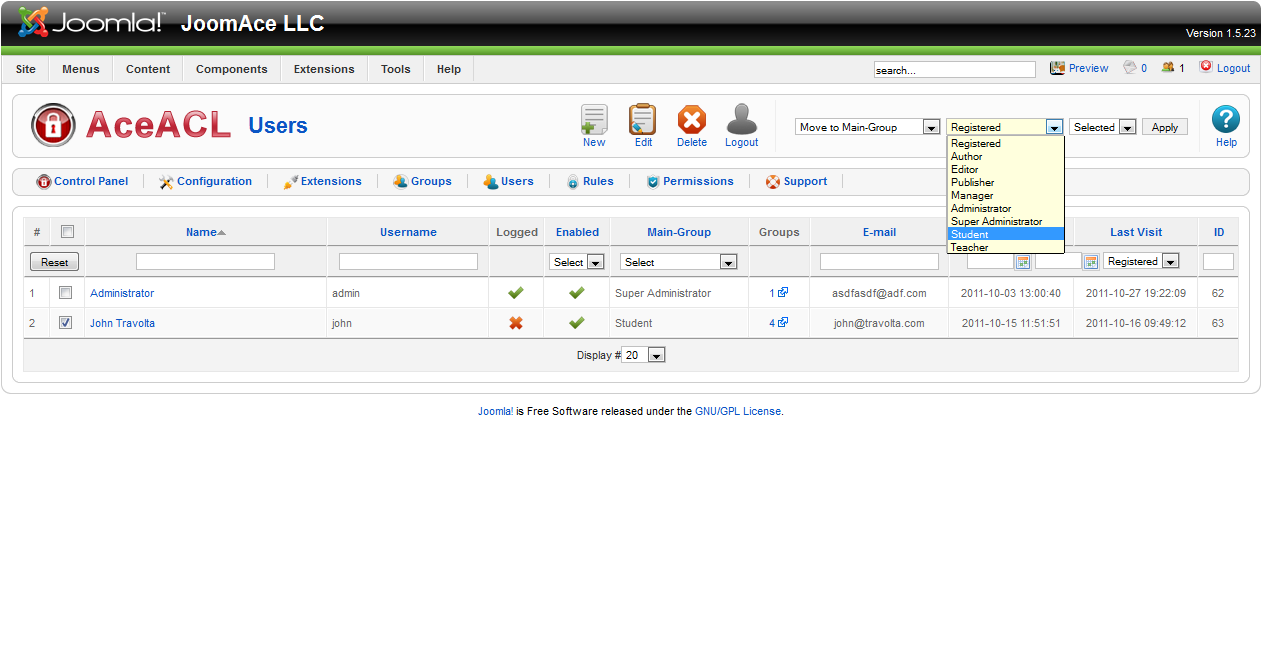This screenshot has height=667, width=1263.
Task: Open the Display # 20 dropdown
Action: (x=644, y=355)
